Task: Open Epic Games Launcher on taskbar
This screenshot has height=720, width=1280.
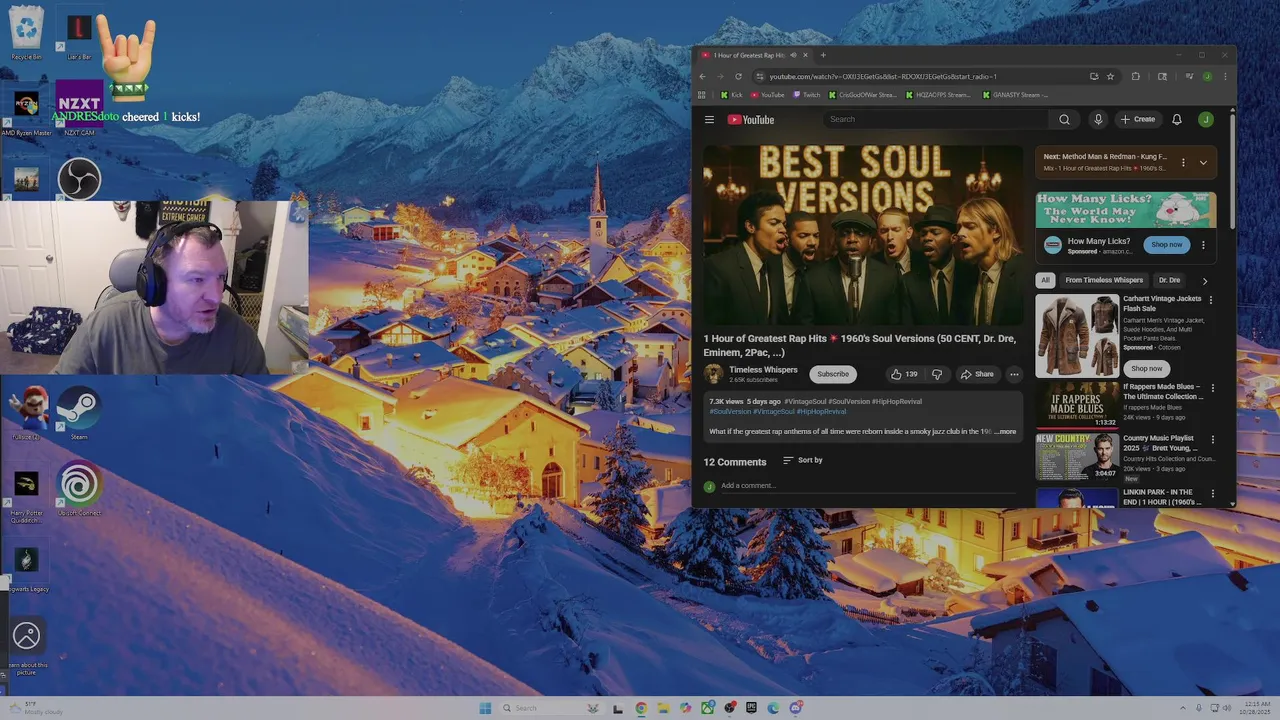Action: (751, 708)
